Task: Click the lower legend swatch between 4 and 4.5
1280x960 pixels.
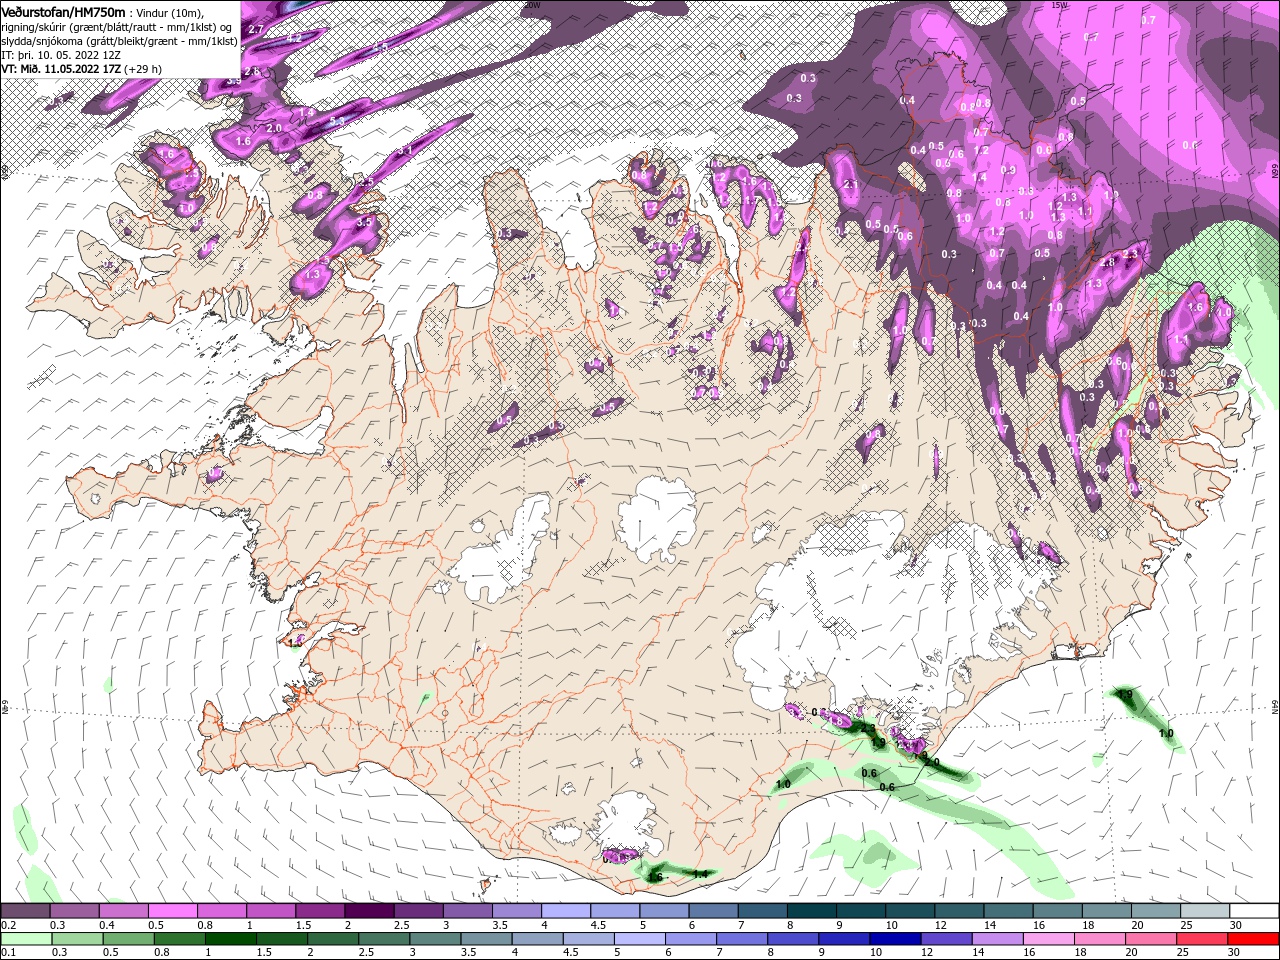Action: 538,938
